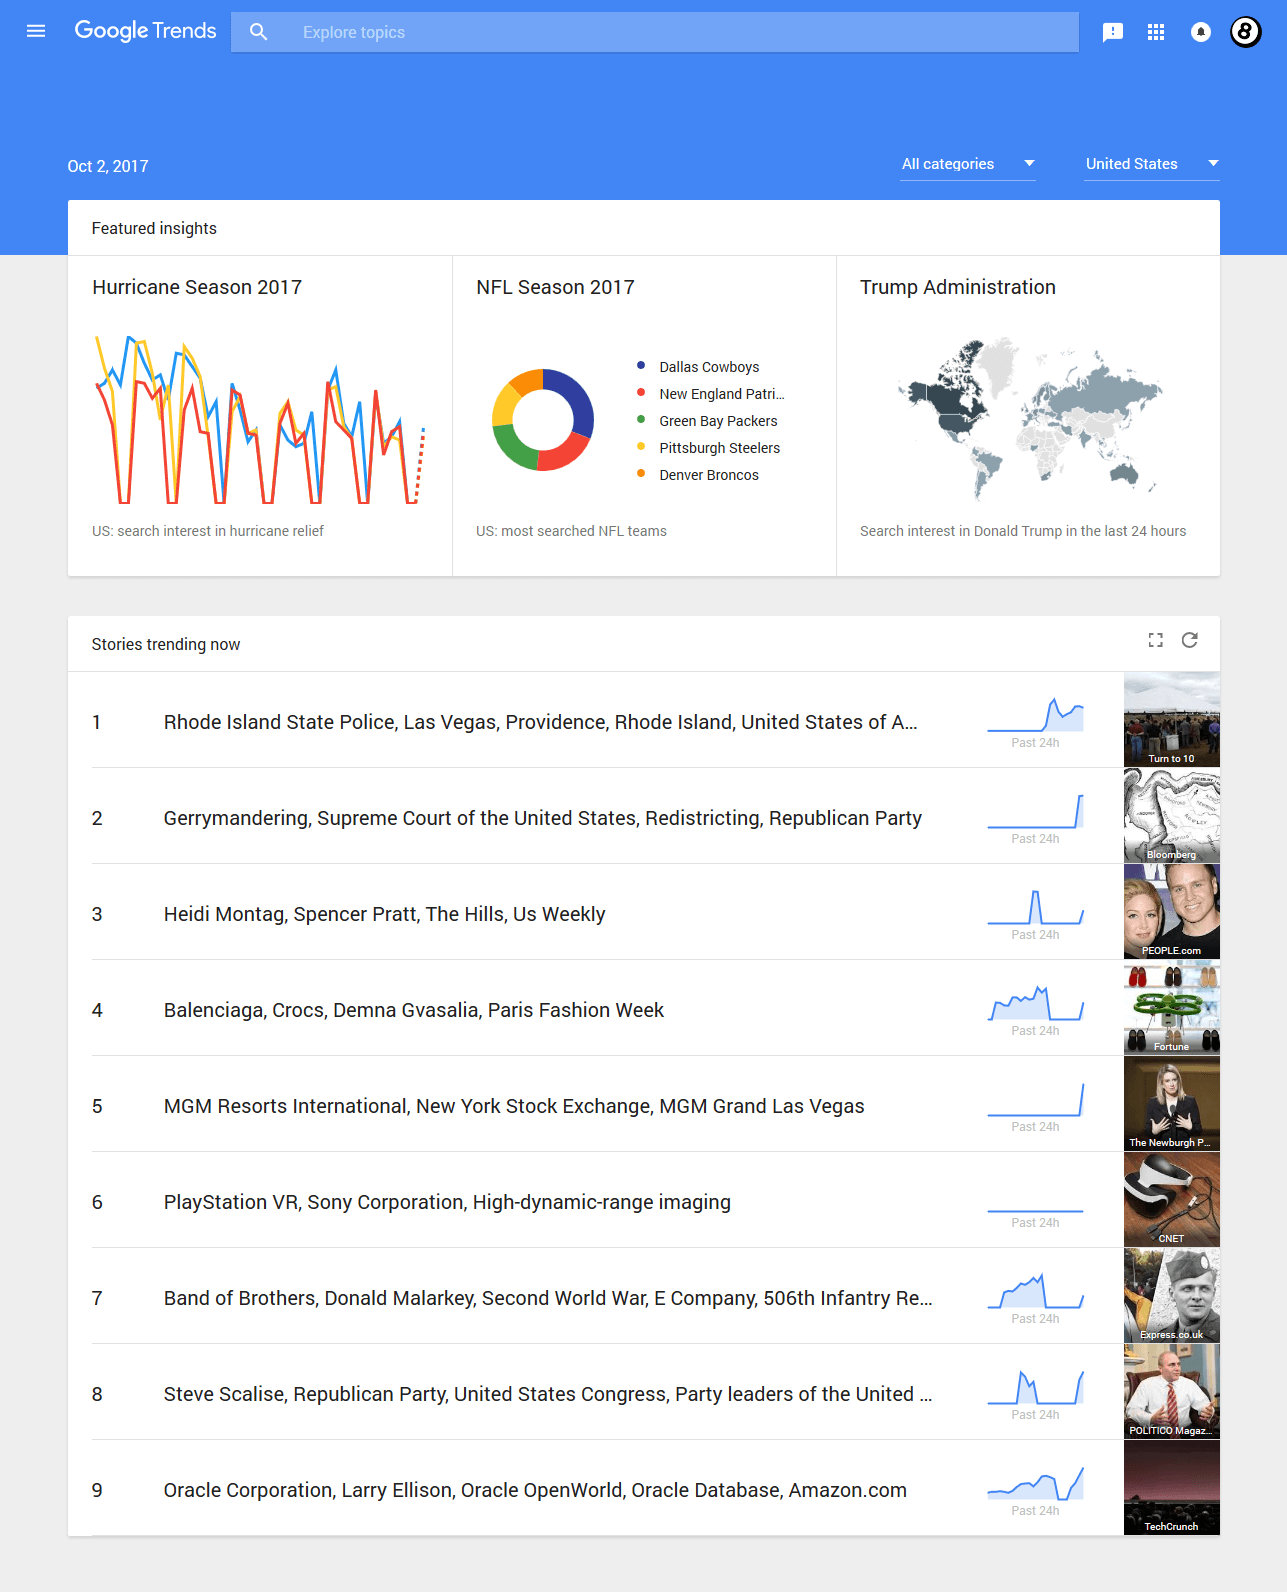Click the PEOPLE.com thumbnail

[x=1172, y=912]
